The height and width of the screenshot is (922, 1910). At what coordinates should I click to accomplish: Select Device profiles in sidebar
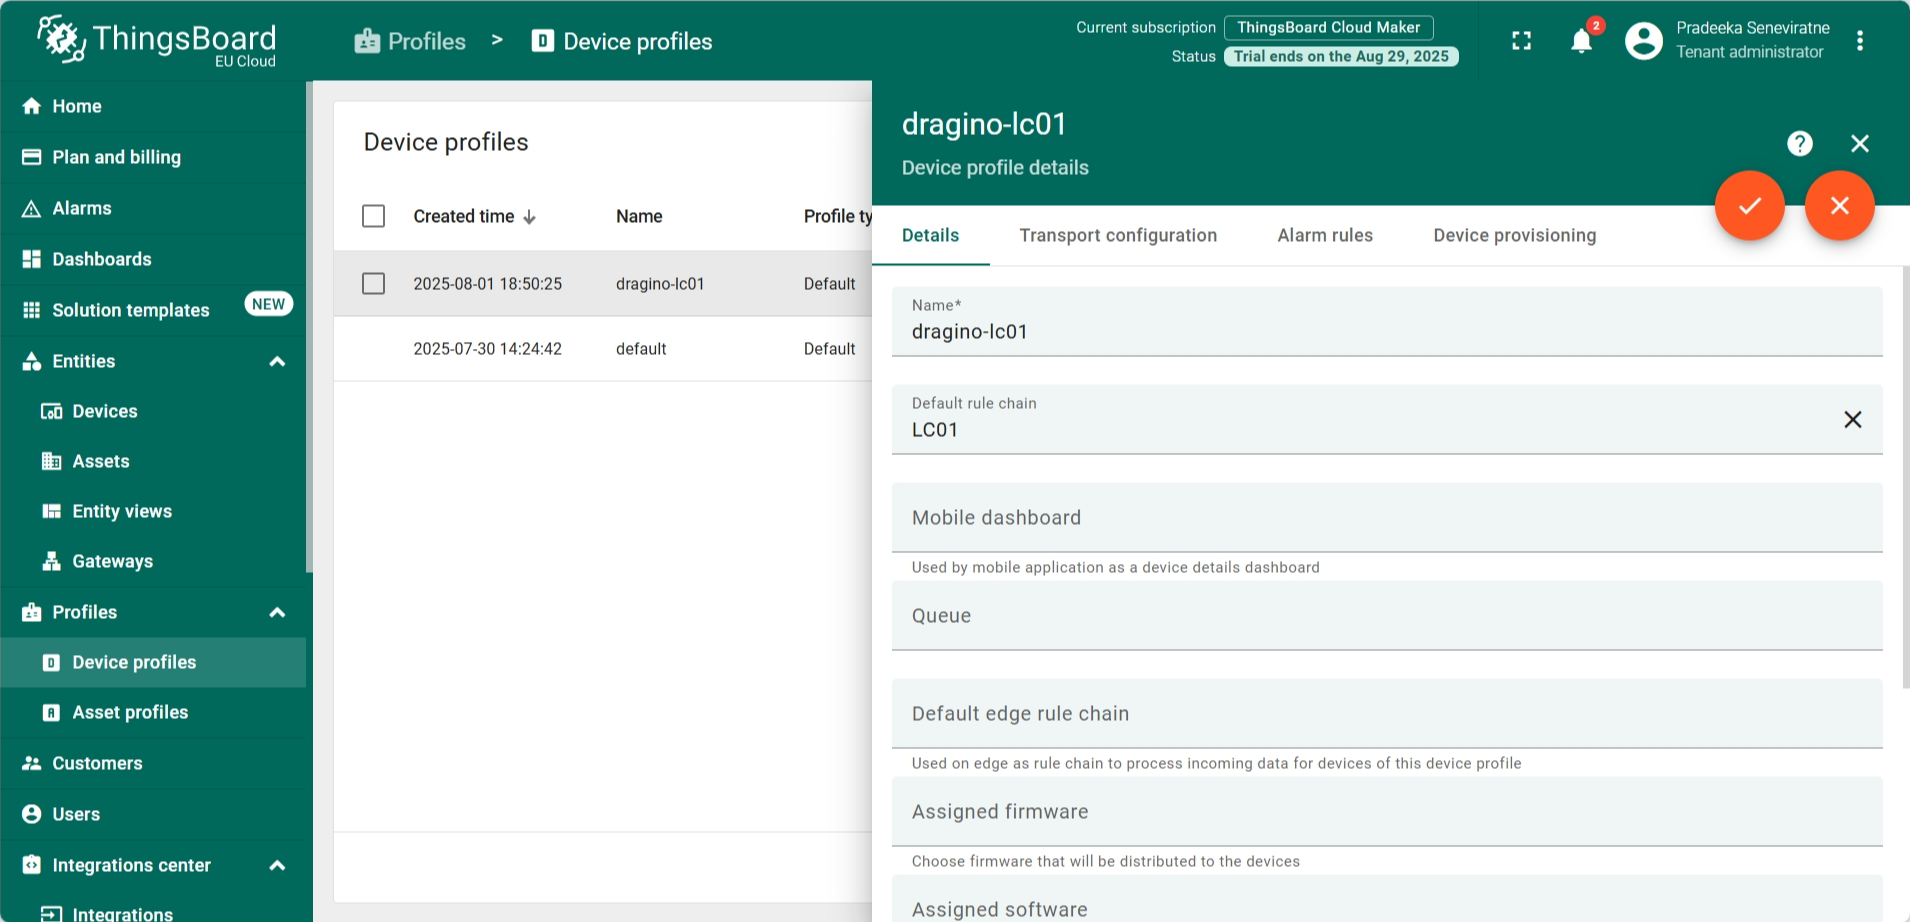[x=153, y=662]
